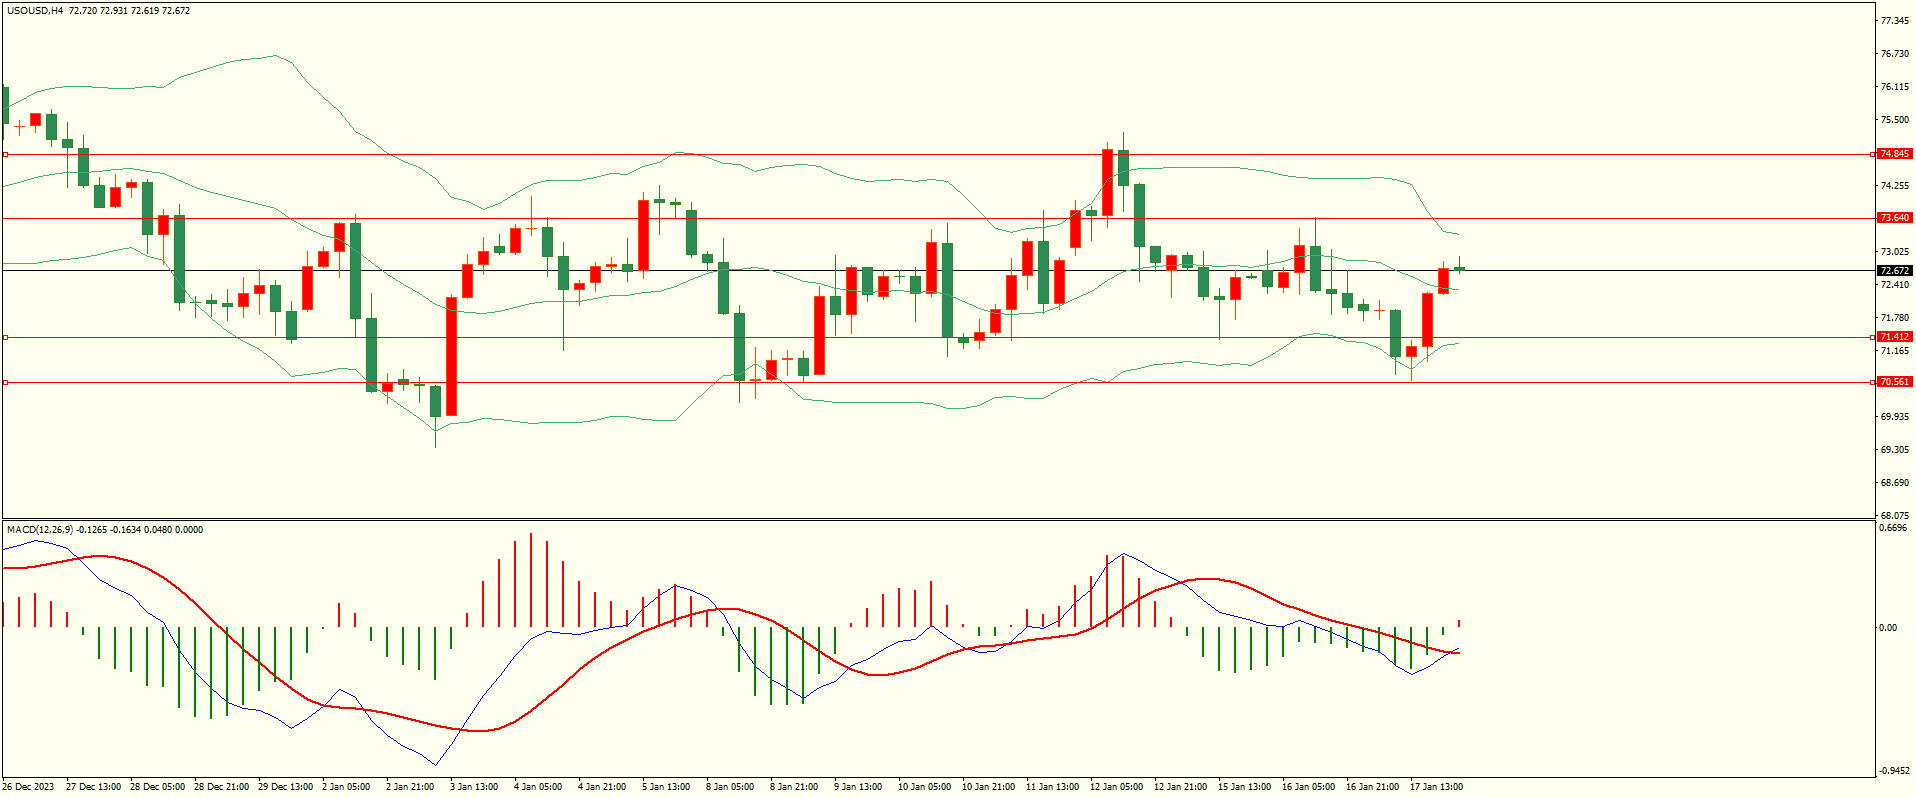The image size is (1916, 798).
Task: Click the 26 Dec 2023 date label
Action: tap(30, 787)
